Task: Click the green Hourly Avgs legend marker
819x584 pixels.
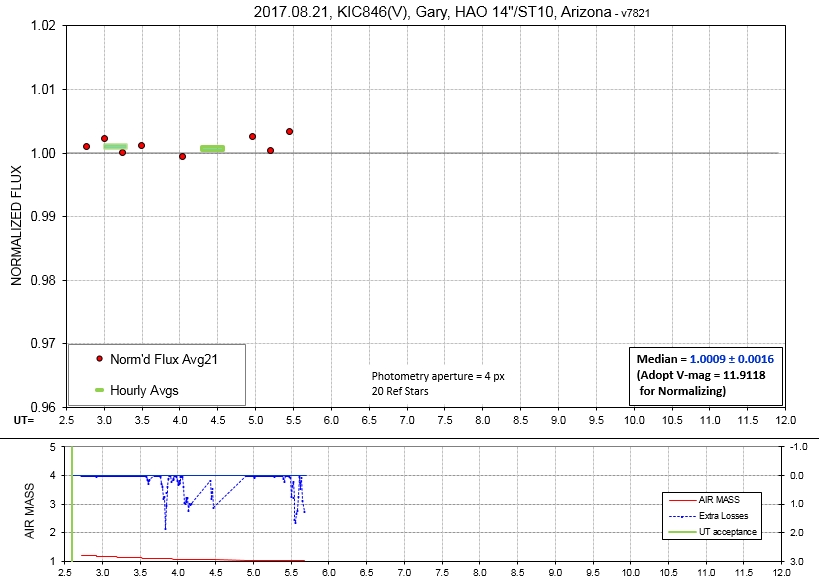Action: click(99, 390)
